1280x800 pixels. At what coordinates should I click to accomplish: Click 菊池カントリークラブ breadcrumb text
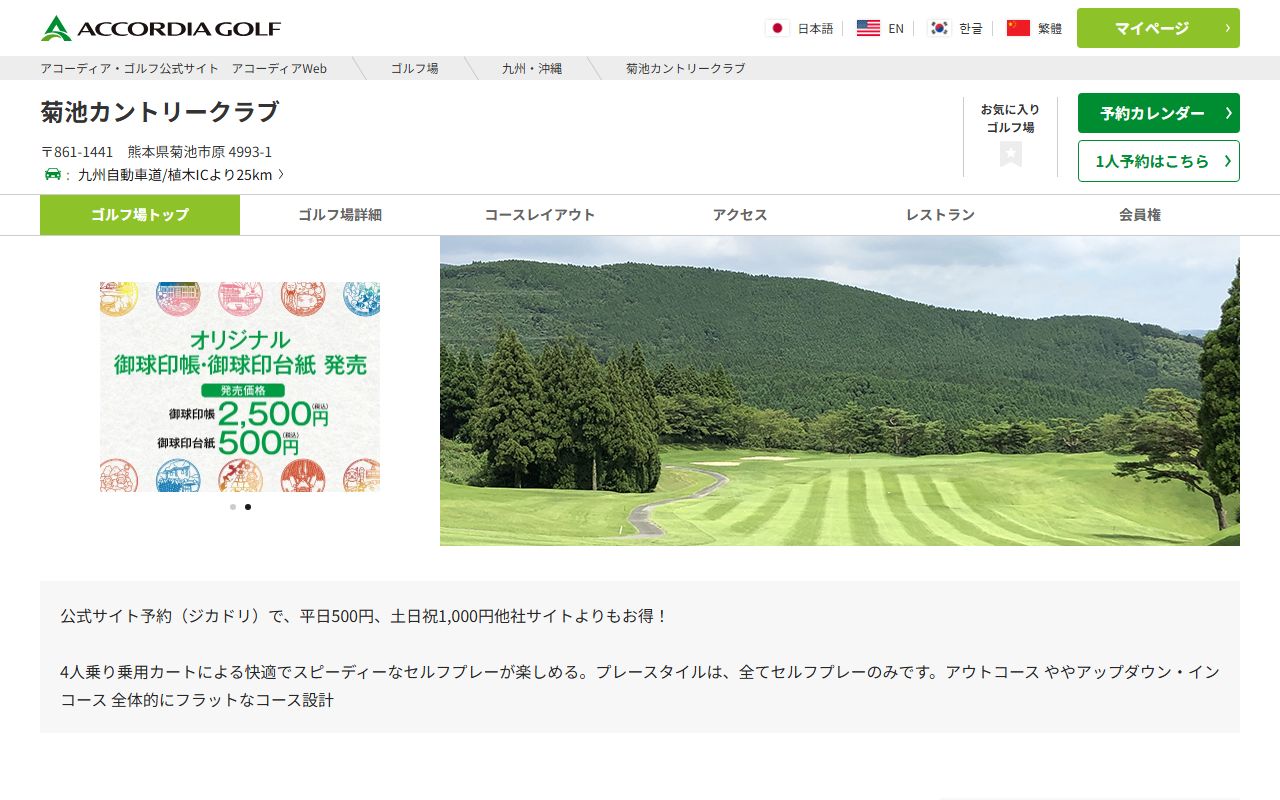686,68
